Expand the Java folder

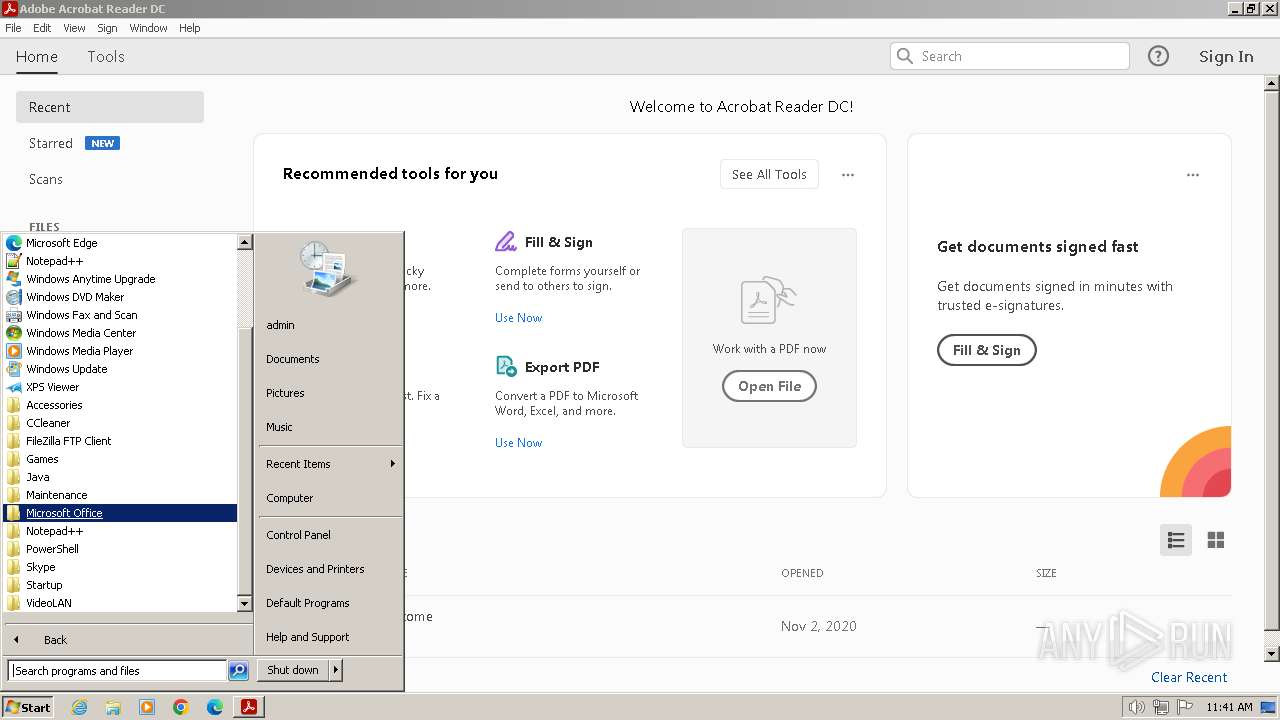point(120,477)
